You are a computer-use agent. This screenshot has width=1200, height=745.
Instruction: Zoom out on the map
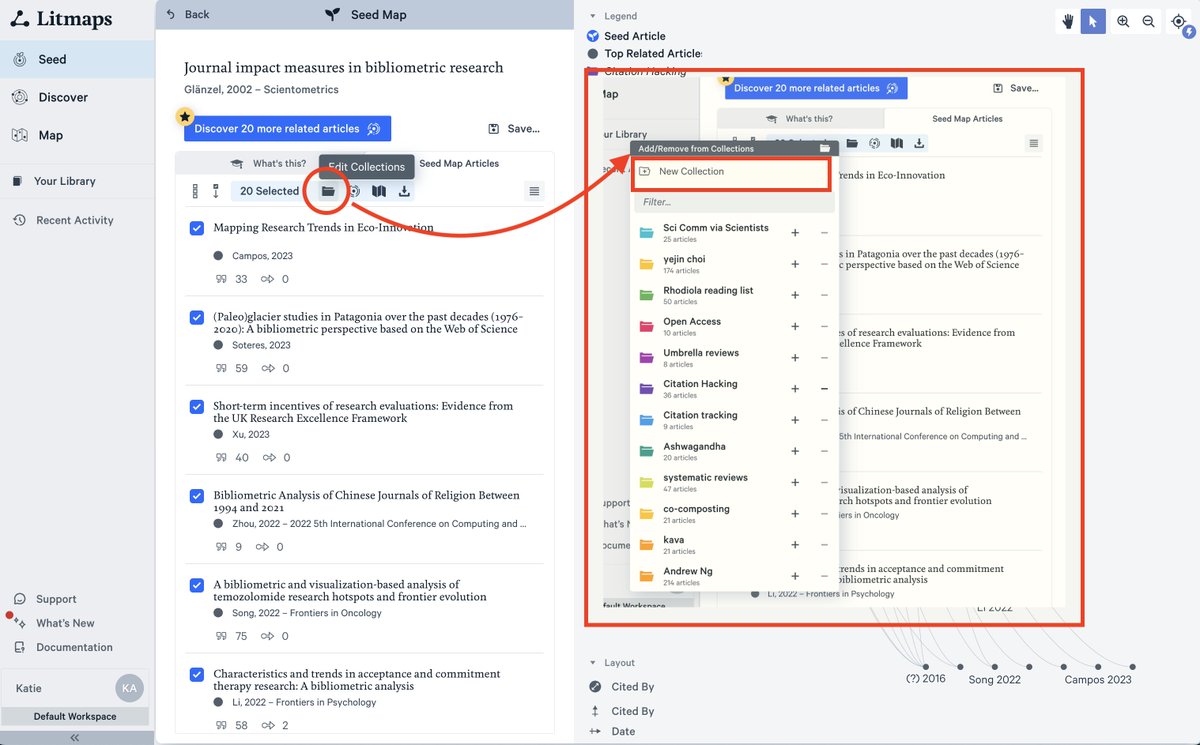1149,21
